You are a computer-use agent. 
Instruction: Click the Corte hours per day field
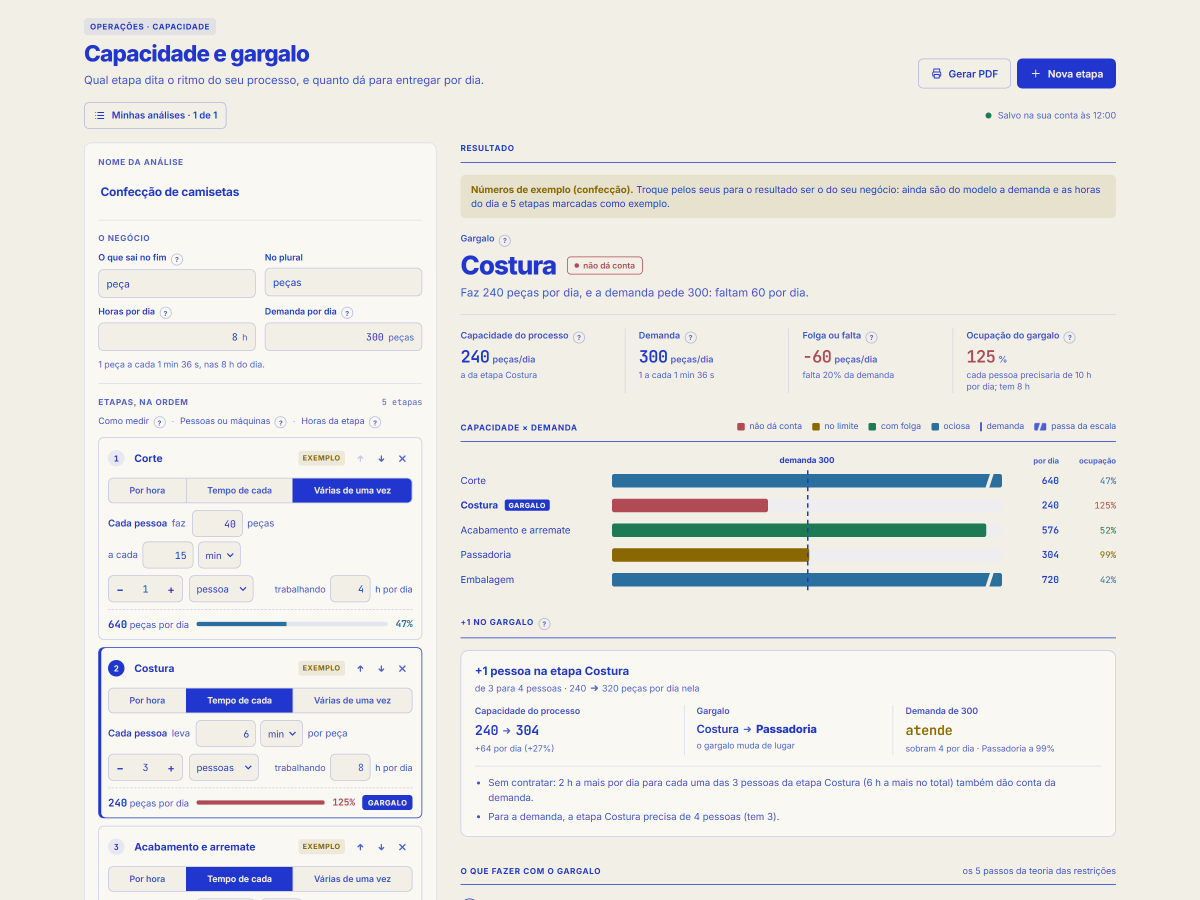[x=350, y=589]
